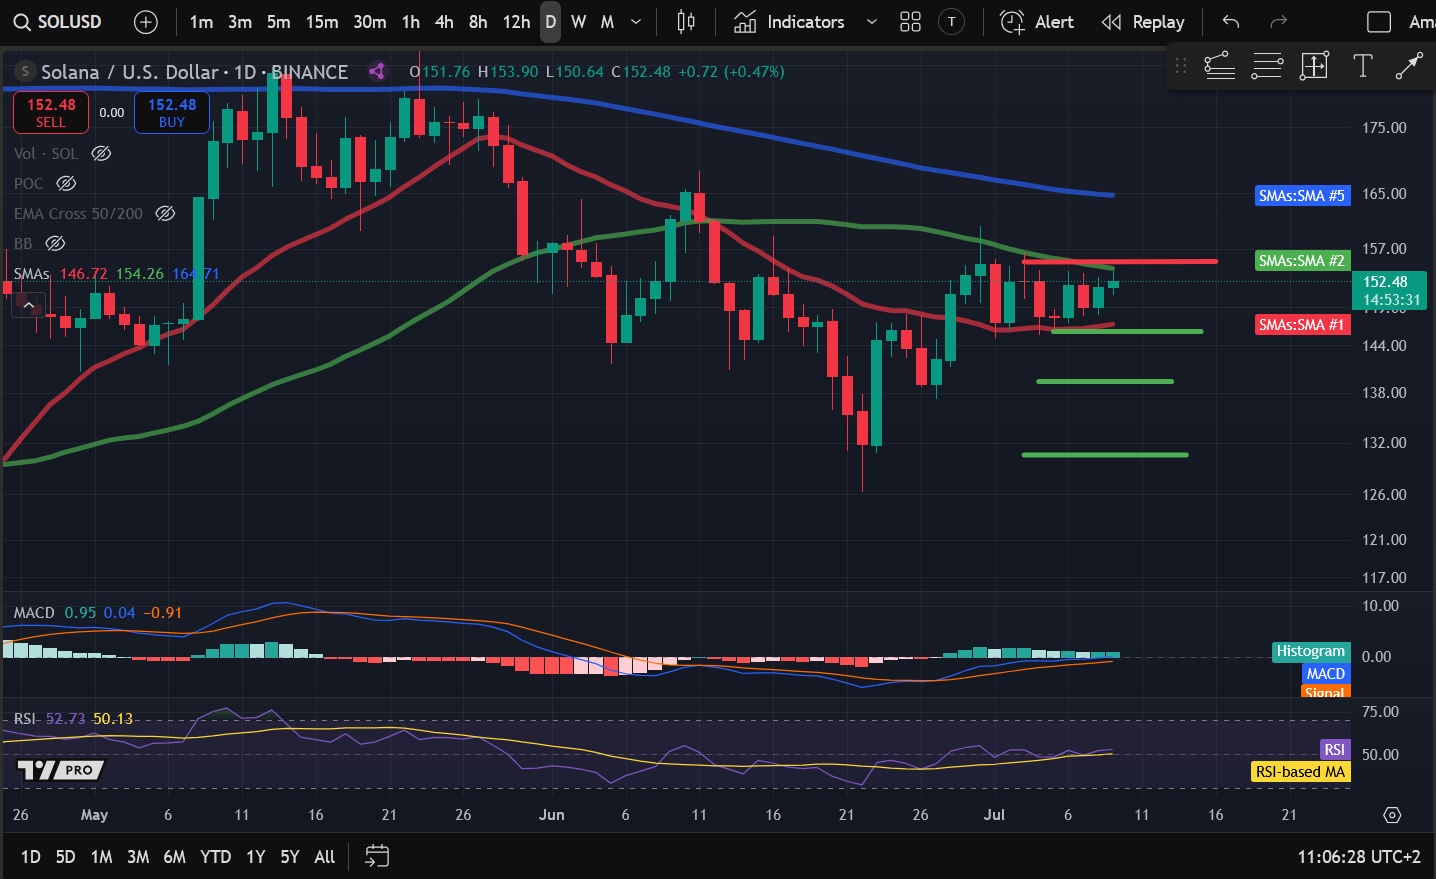Click the current price 152.48 label
This screenshot has height=879, width=1436.
1391,290
